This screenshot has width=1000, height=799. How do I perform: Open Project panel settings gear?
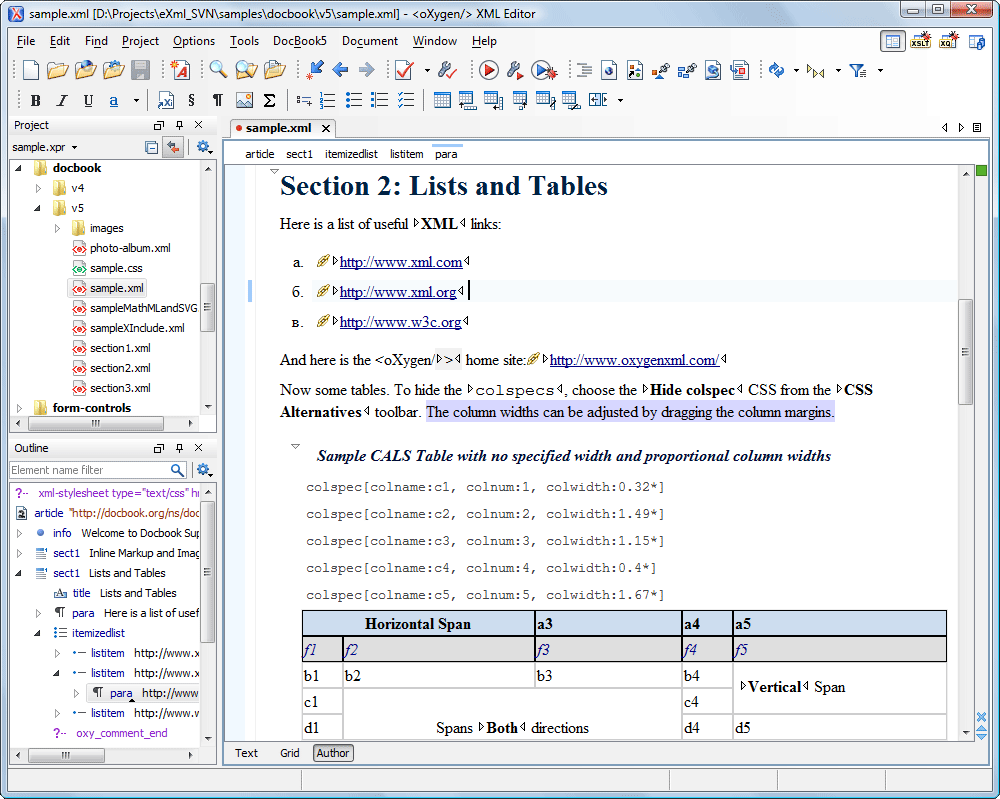pyautogui.click(x=204, y=147)
